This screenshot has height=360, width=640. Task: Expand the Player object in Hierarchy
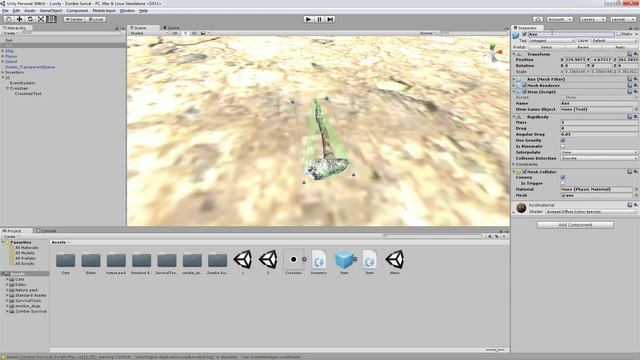point(3,56)
